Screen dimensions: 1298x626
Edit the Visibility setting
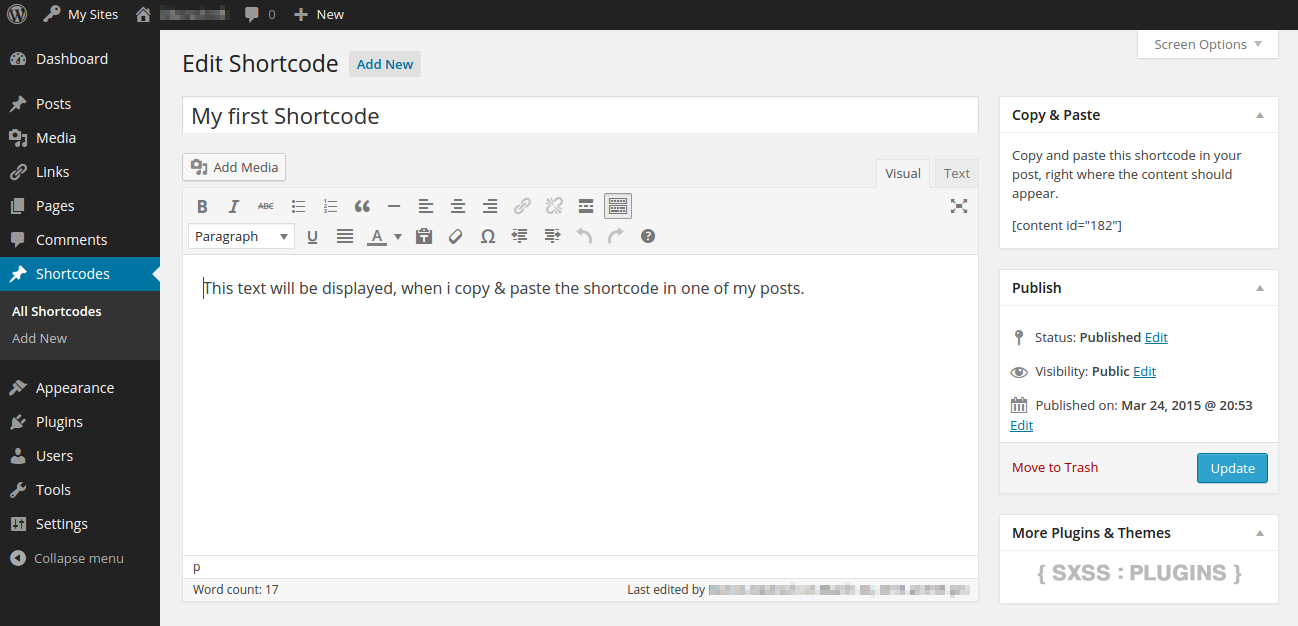[1144, 371]
